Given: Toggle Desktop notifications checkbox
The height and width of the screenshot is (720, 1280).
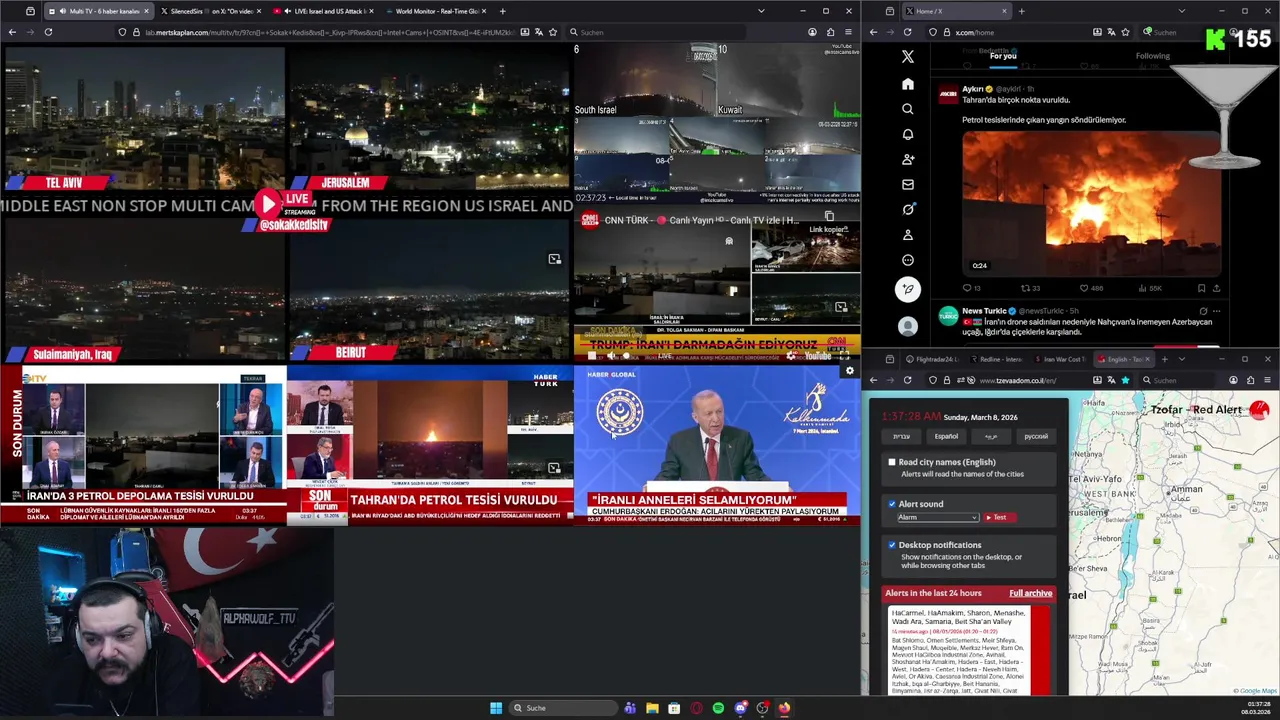Looking at the screenshot, I should click(x=892, y=545).
